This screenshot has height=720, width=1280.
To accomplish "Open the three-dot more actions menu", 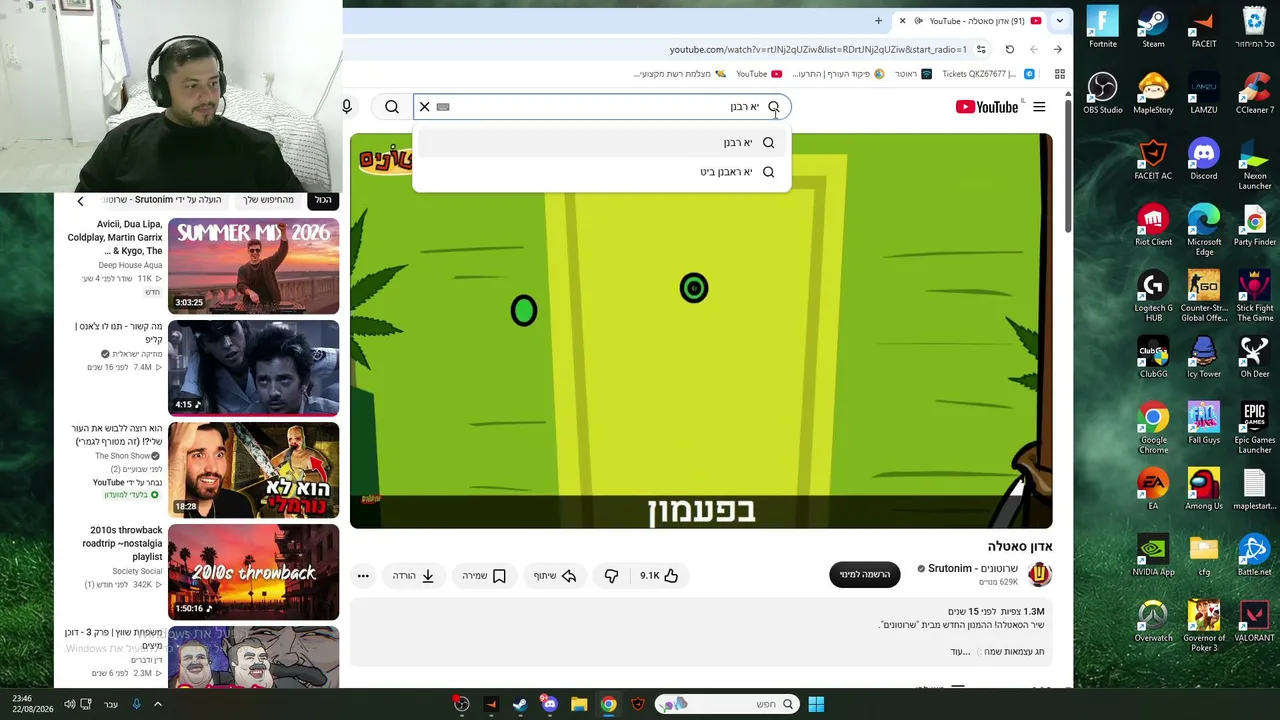I will (x=363, y=576).
